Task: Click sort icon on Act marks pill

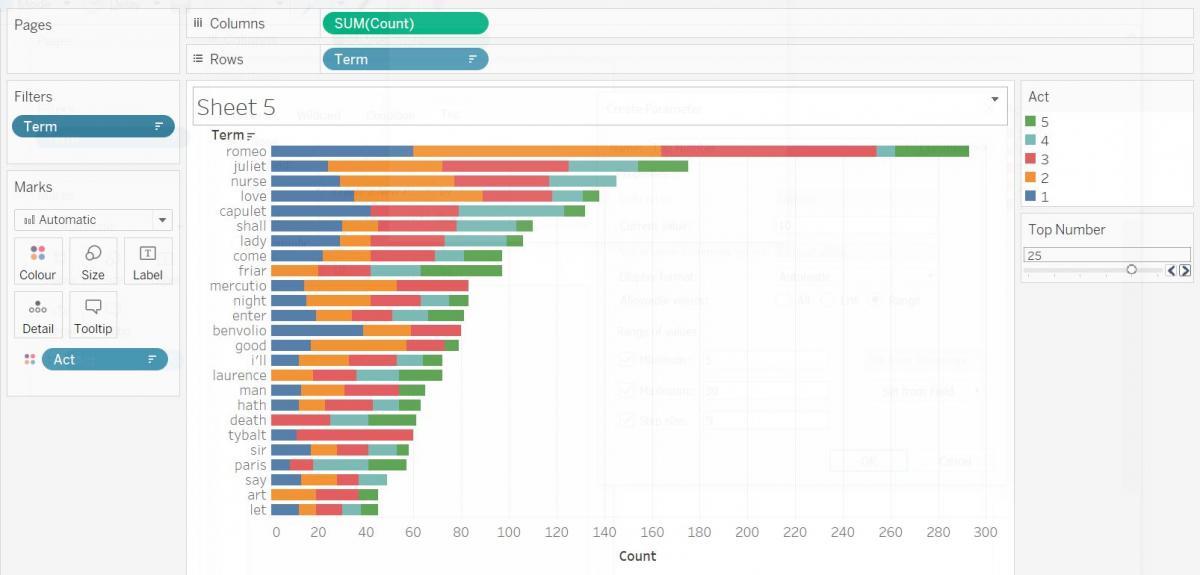Action: pos(152,360)
